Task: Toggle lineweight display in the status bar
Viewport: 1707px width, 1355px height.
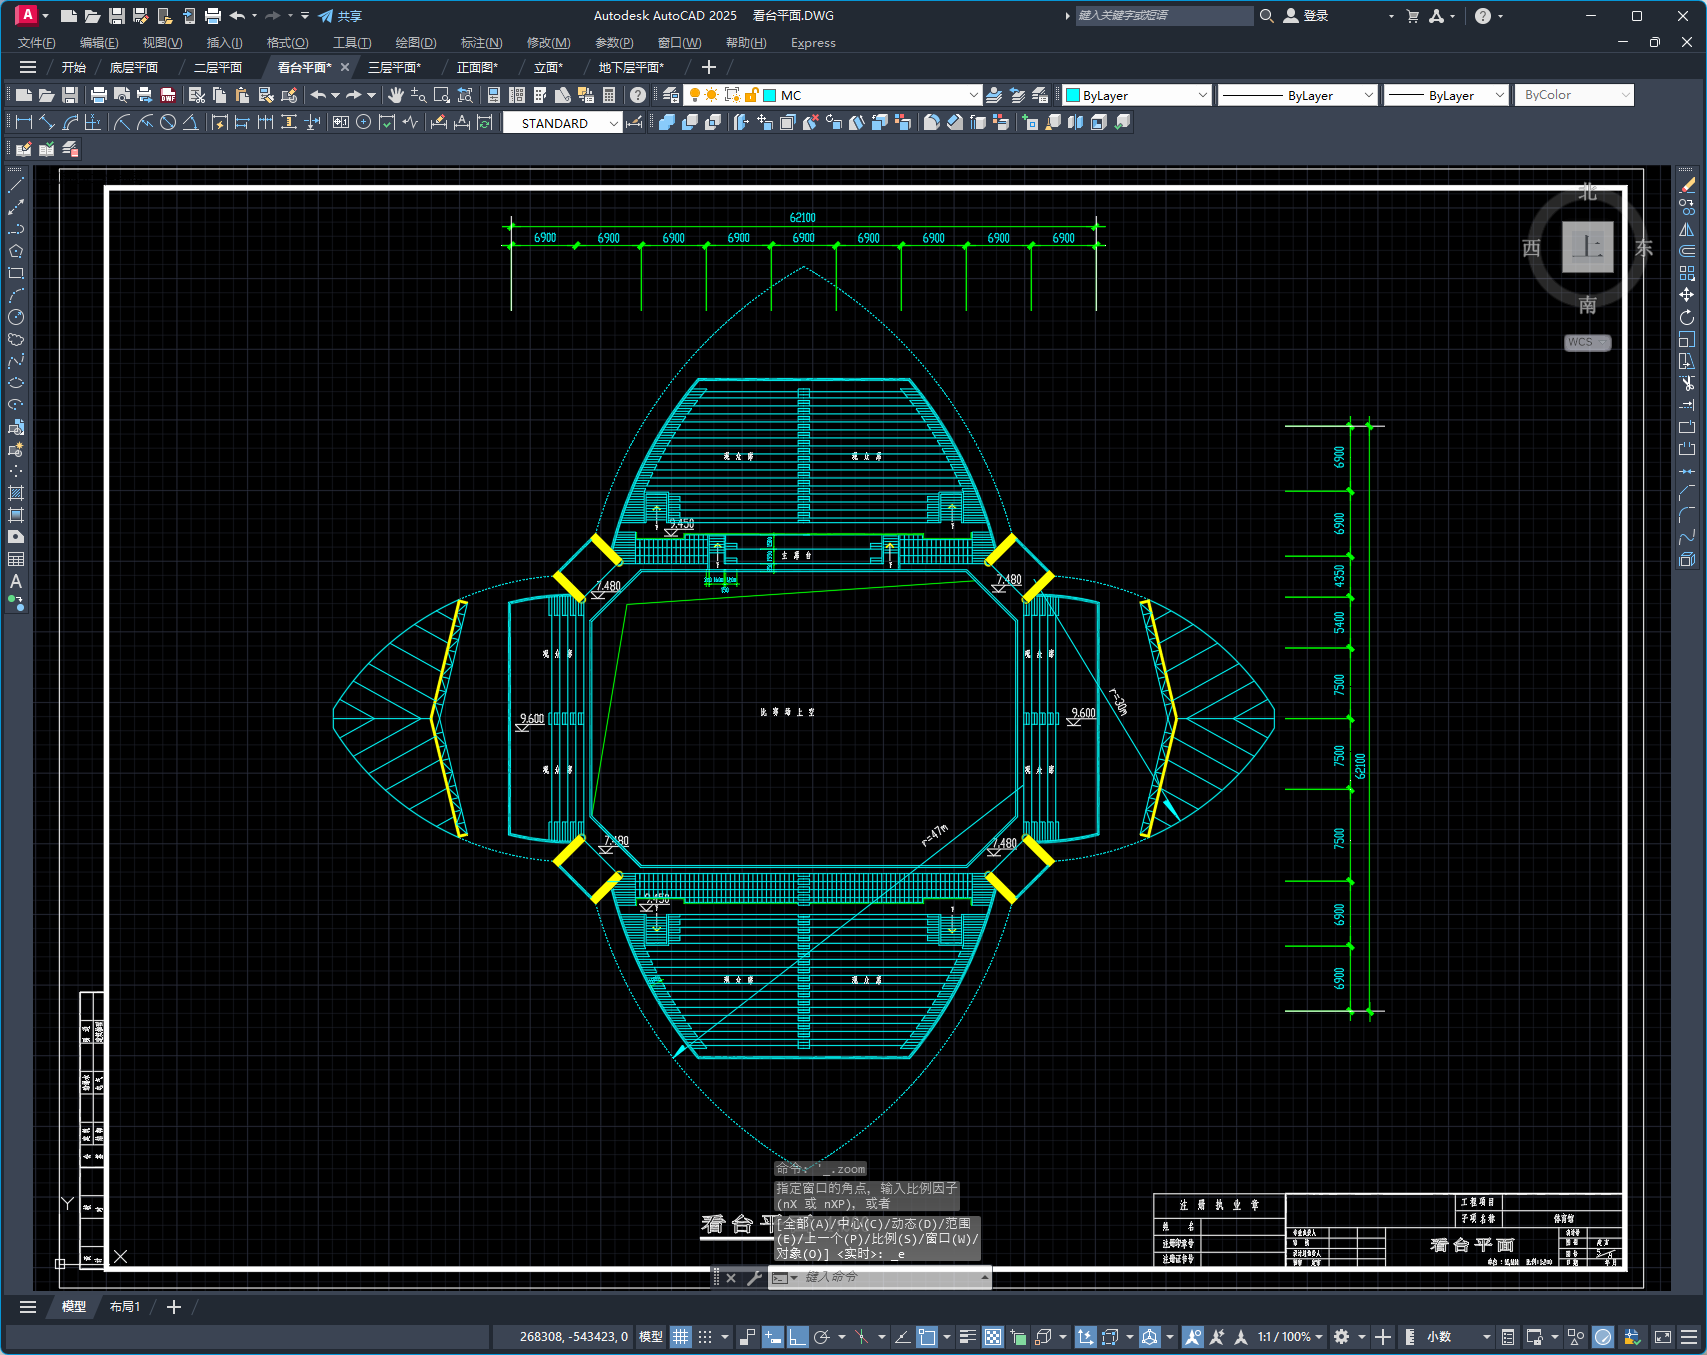Action: (967, 1337)
